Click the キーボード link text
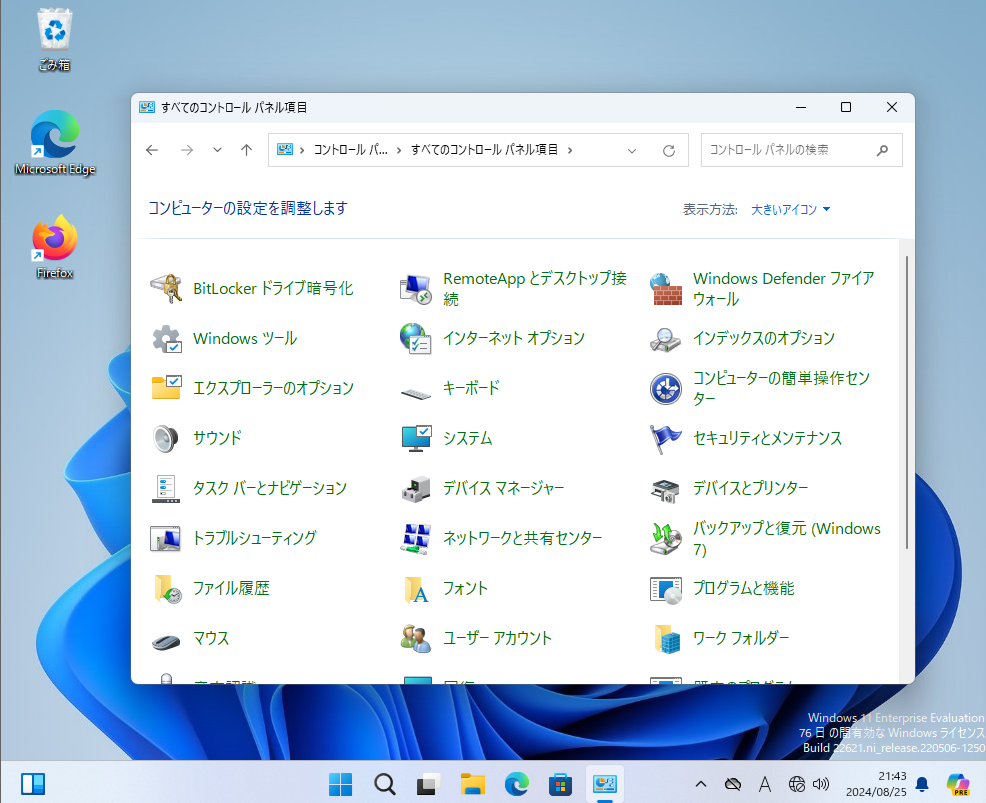The width and height of the screenshot is (986, 803). [471, 388]
